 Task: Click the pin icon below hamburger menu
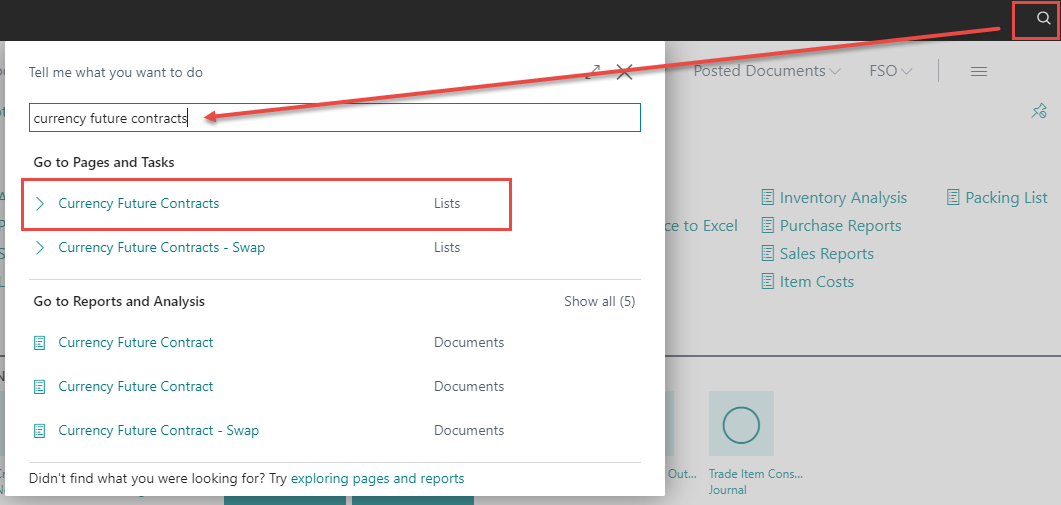coord(1039,111)
